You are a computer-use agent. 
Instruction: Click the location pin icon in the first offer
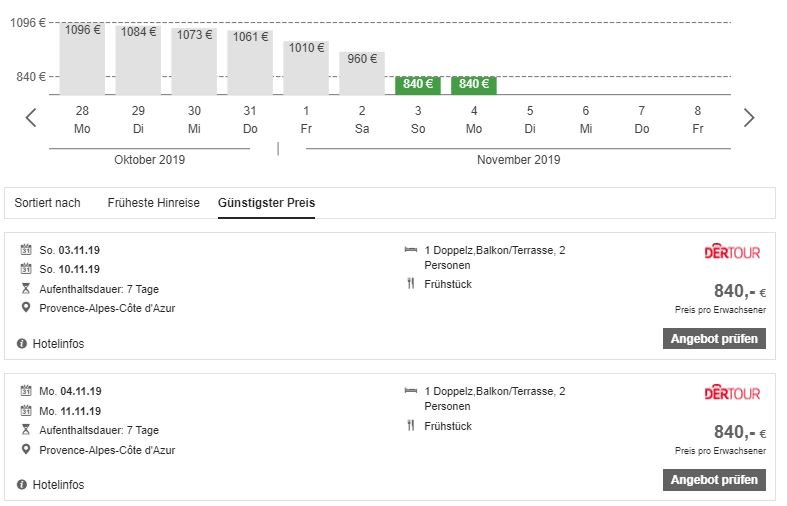(25, 308)
